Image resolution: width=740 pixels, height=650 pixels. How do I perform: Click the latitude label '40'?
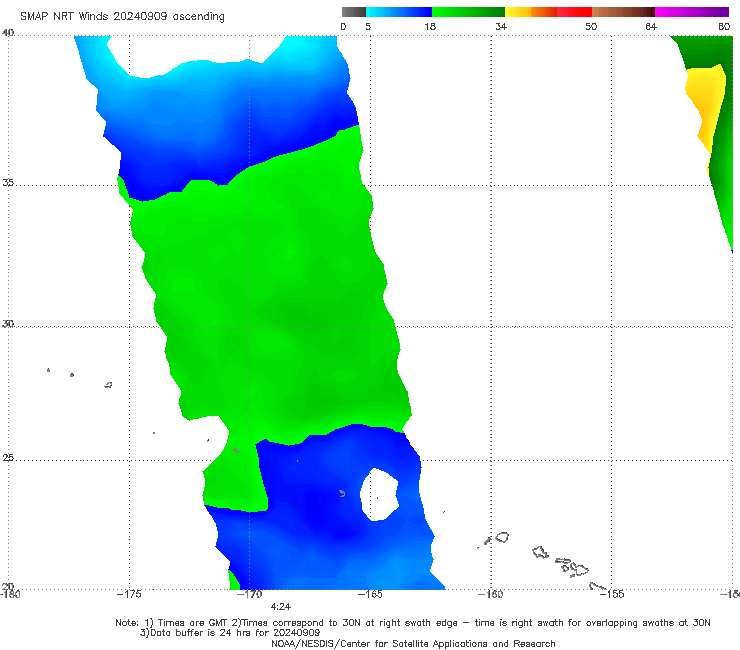click(x=8, y=33)
